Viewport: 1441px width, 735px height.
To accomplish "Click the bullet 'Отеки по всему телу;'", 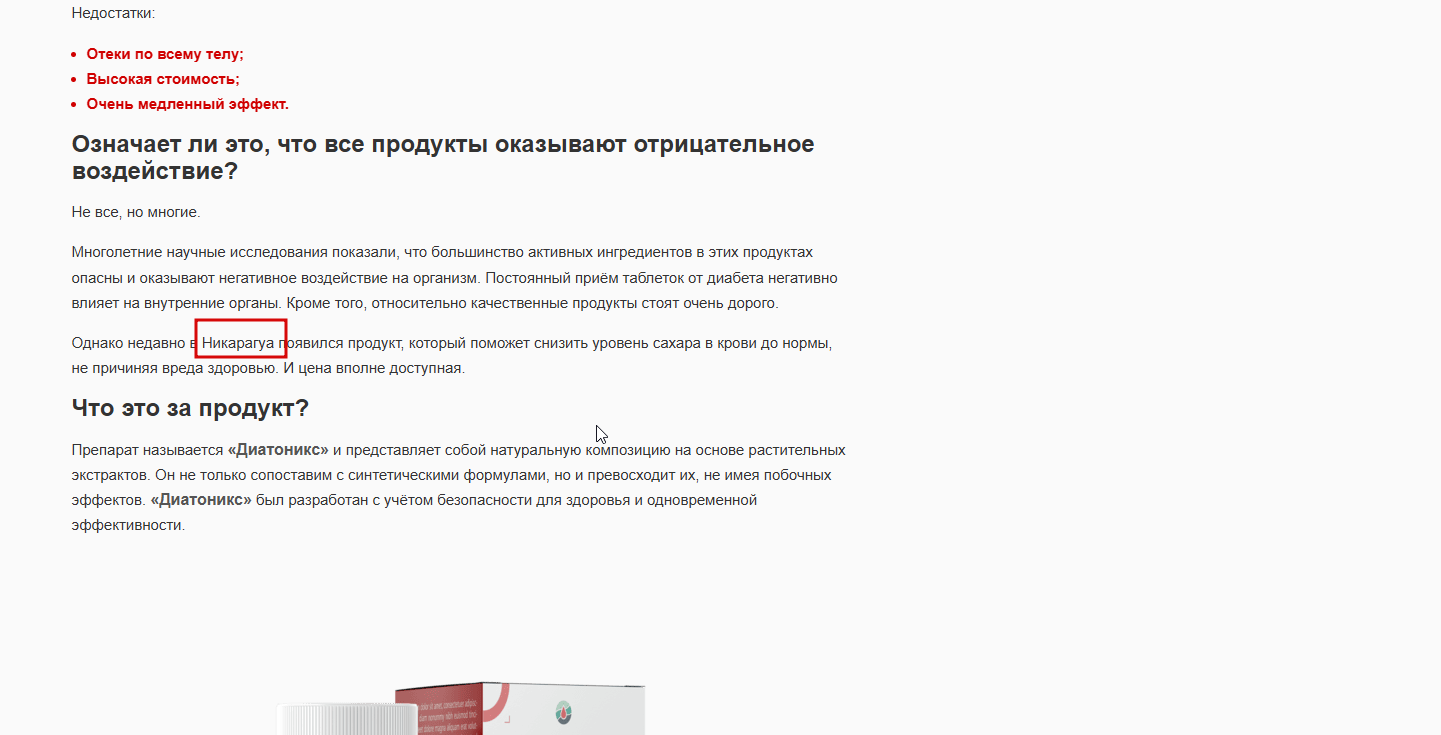I will tap(165, 54).
